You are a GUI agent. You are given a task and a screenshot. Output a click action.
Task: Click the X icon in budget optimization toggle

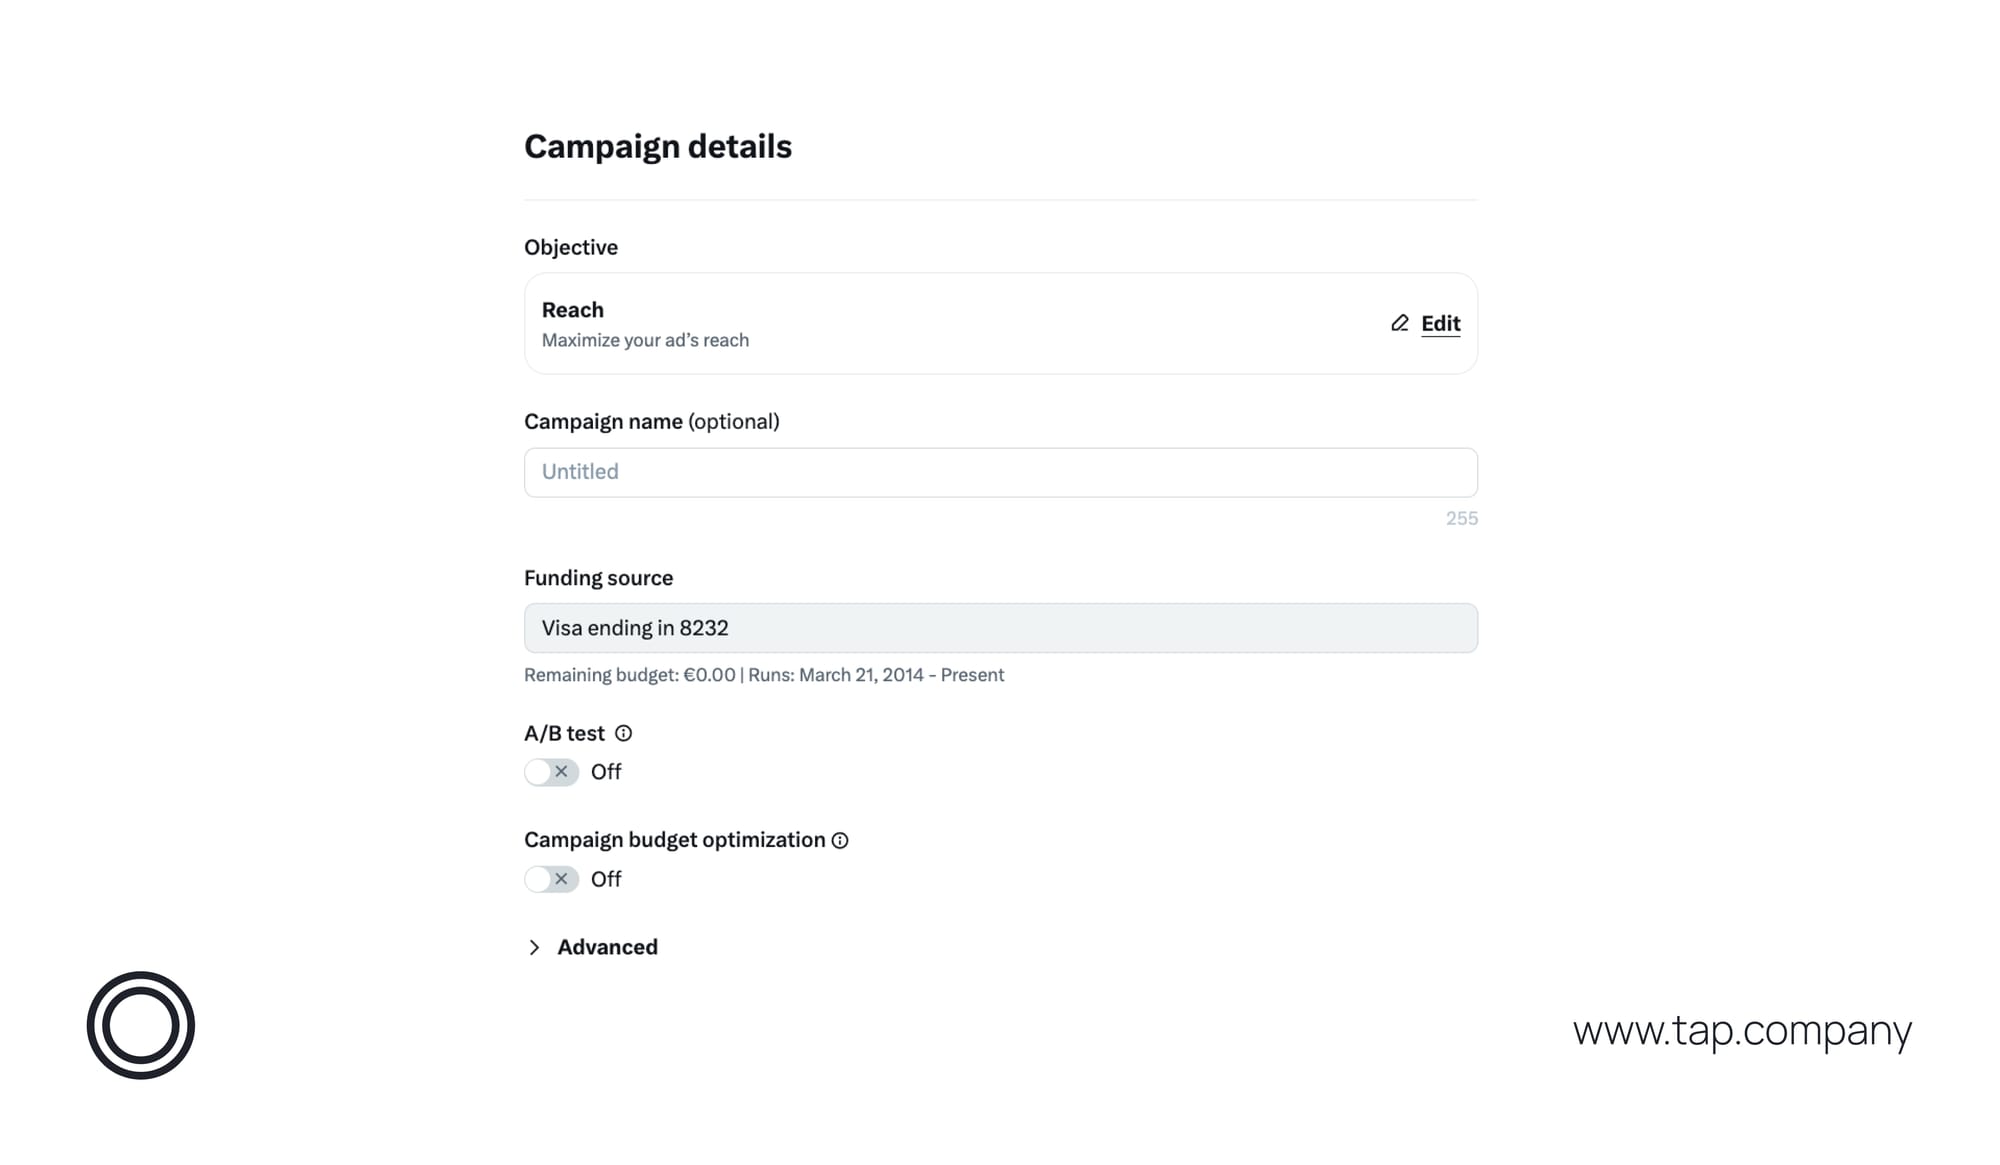[x=562, y=879]
